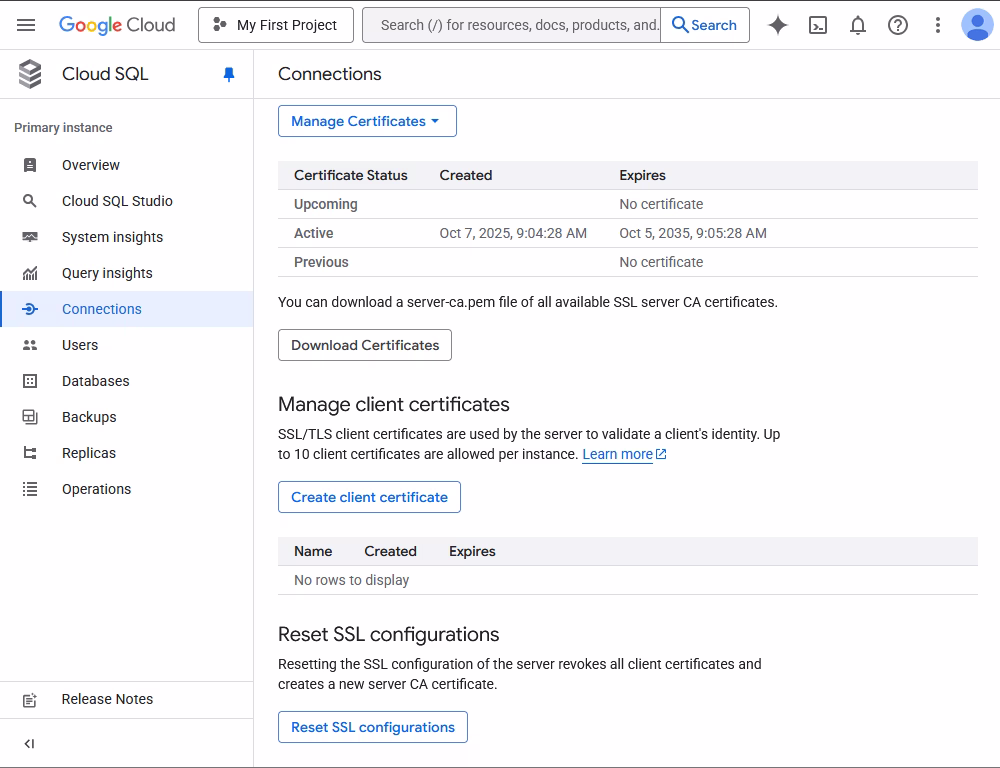Collapse the sidebar using the bottom arrow
This screenshot has width=1000, height=768.
click(29, 743)
